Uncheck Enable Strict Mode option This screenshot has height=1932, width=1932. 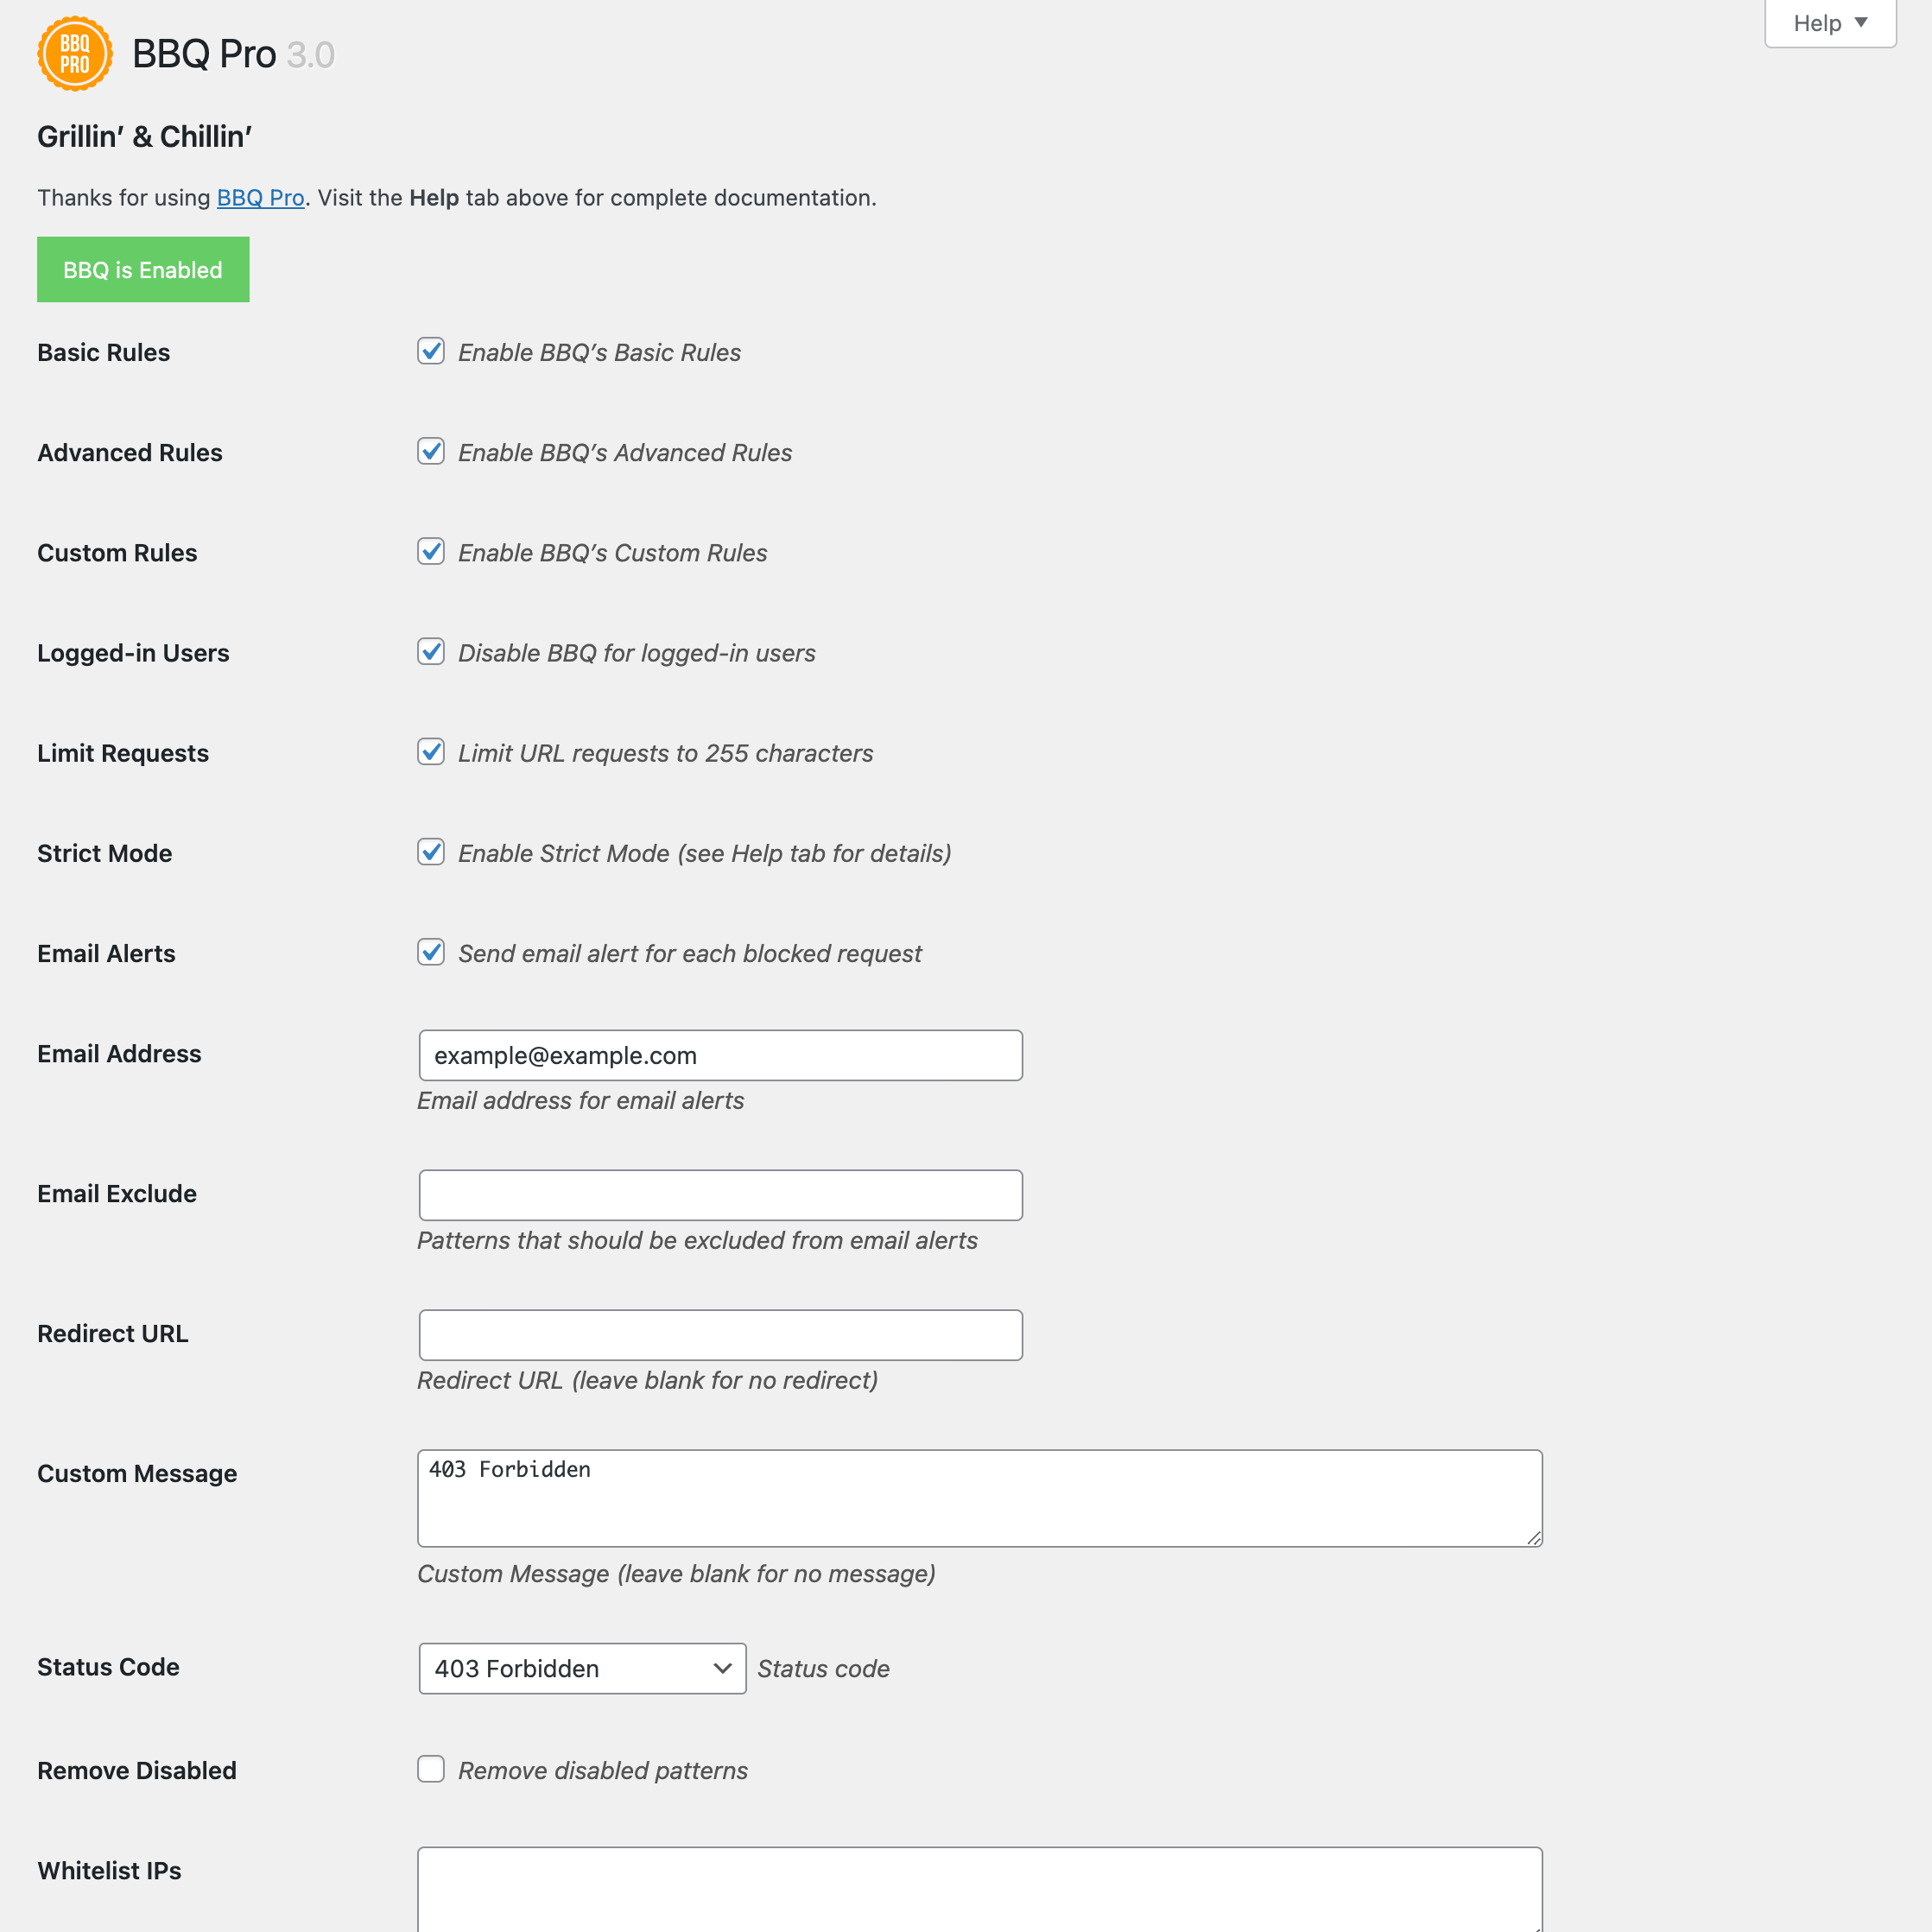[x=431, y=851]
